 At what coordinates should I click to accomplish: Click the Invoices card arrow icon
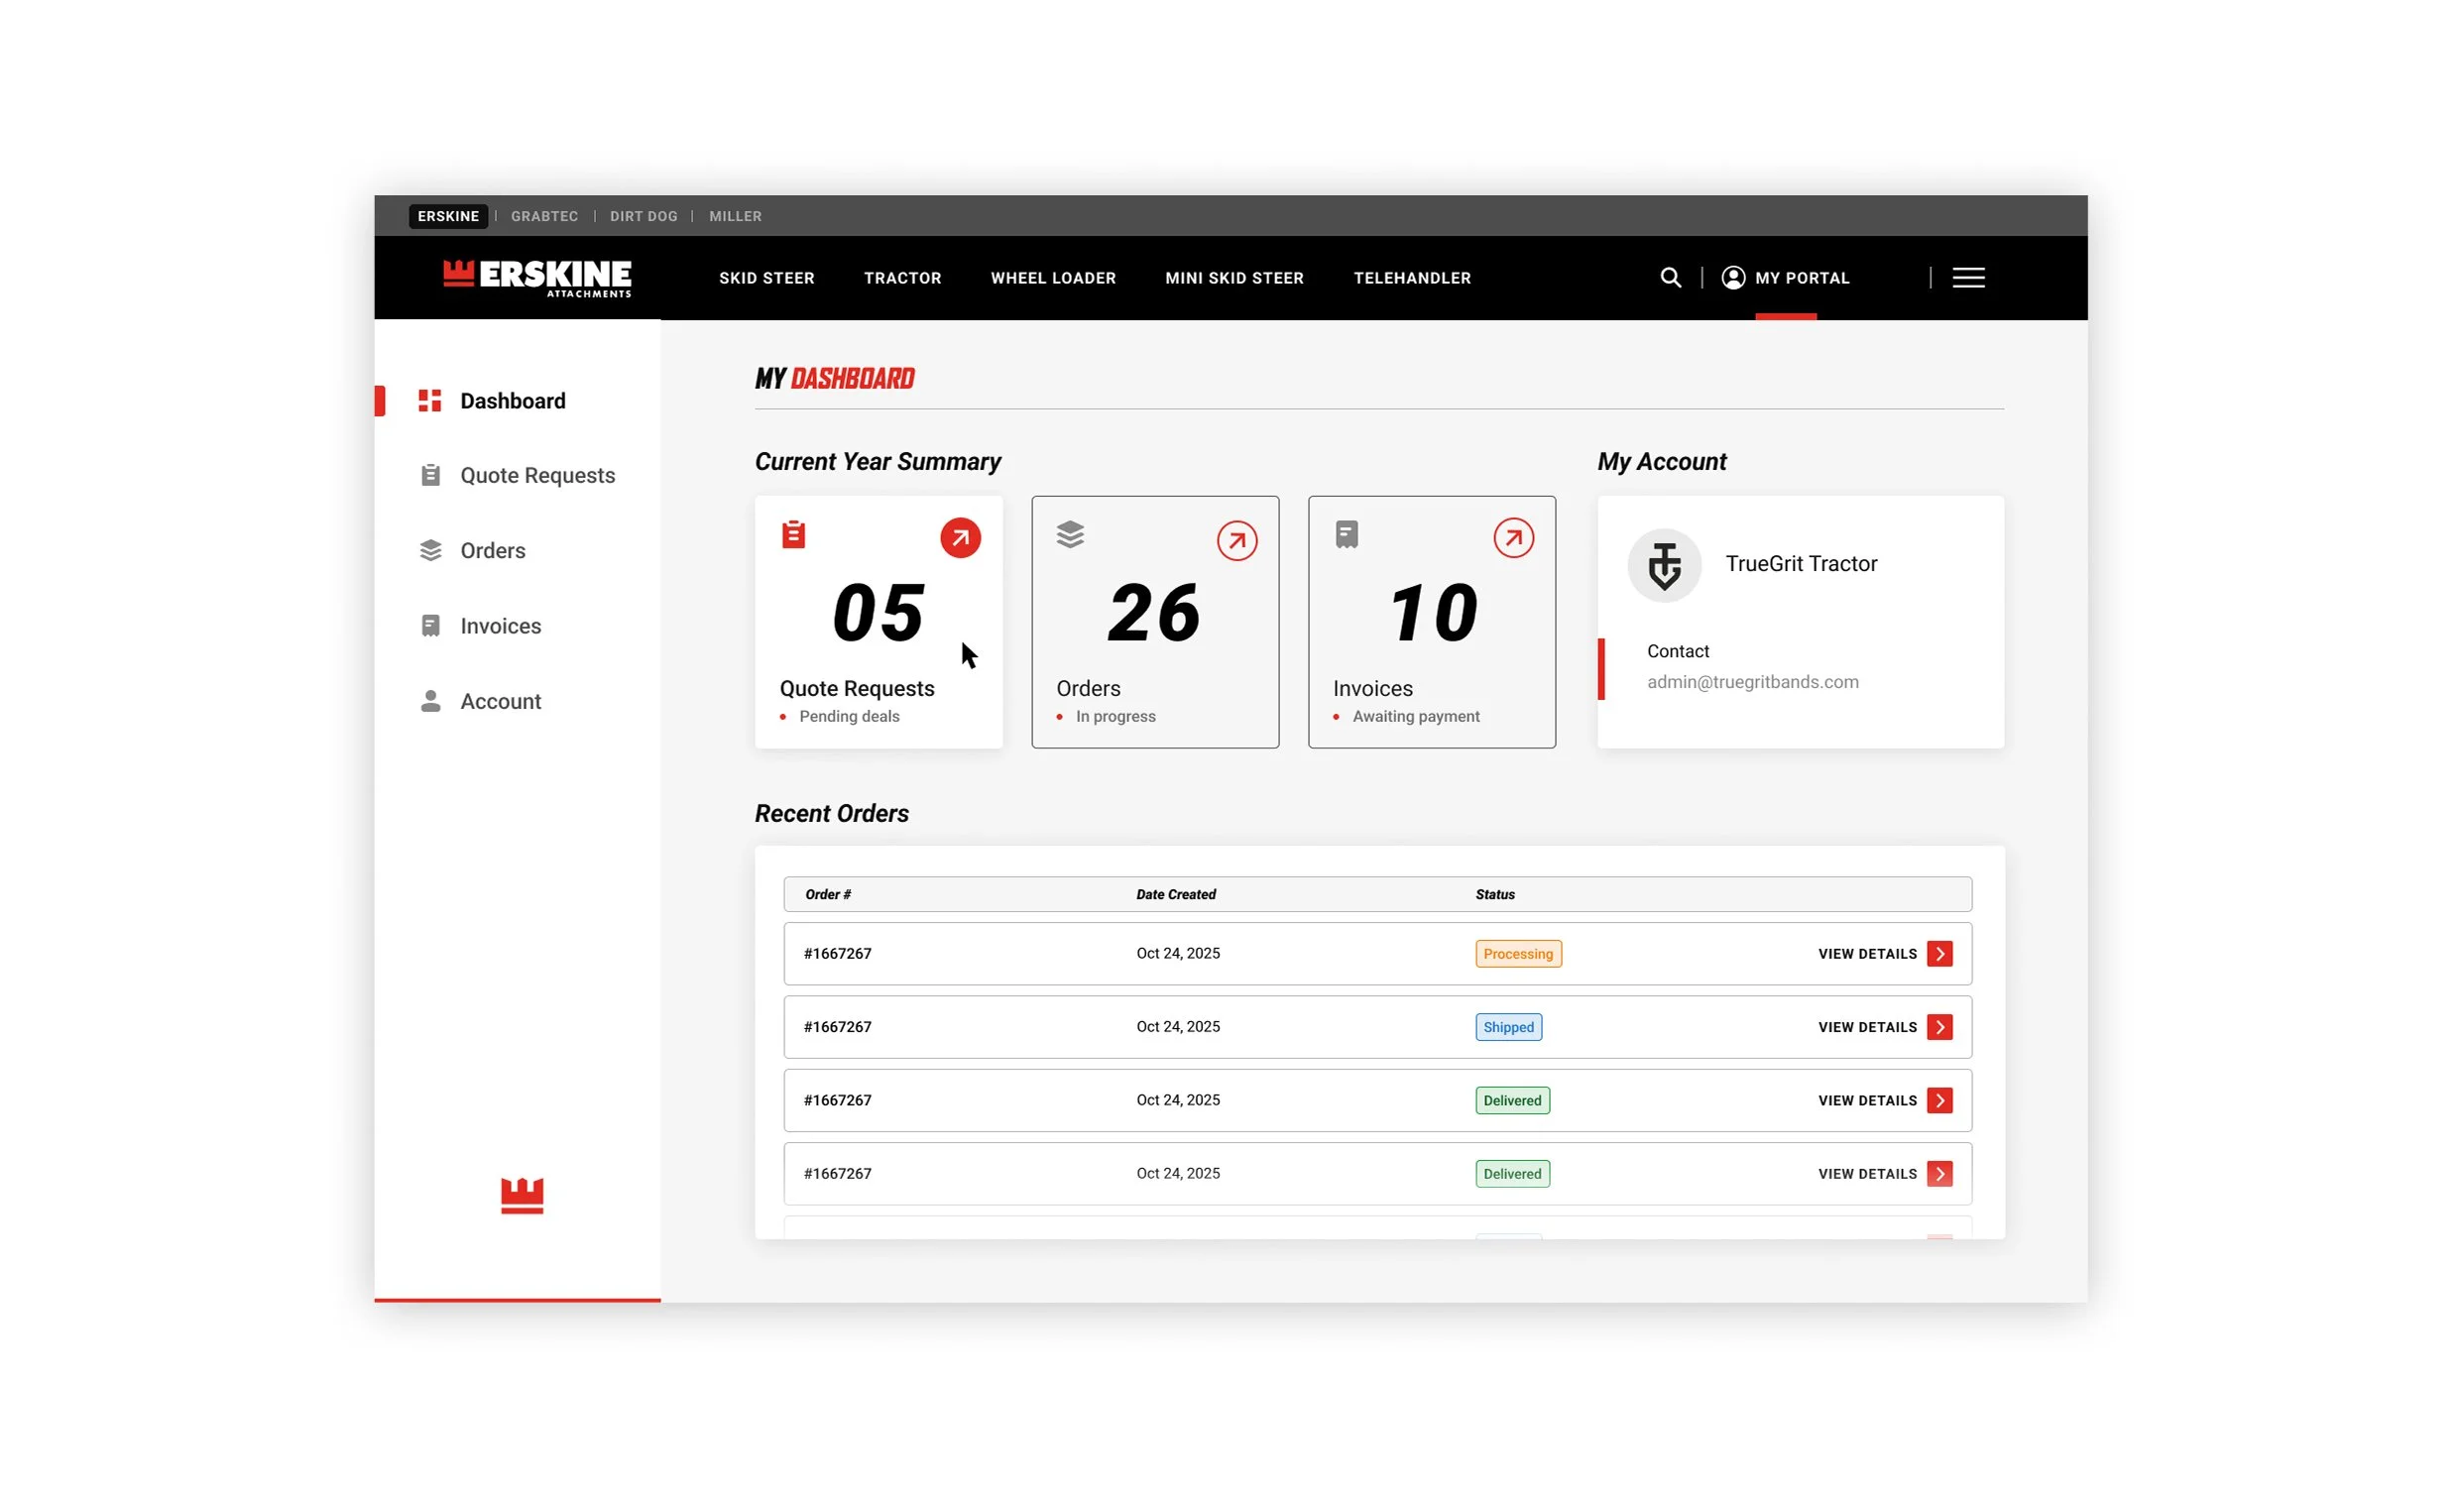click(1513, 538)
